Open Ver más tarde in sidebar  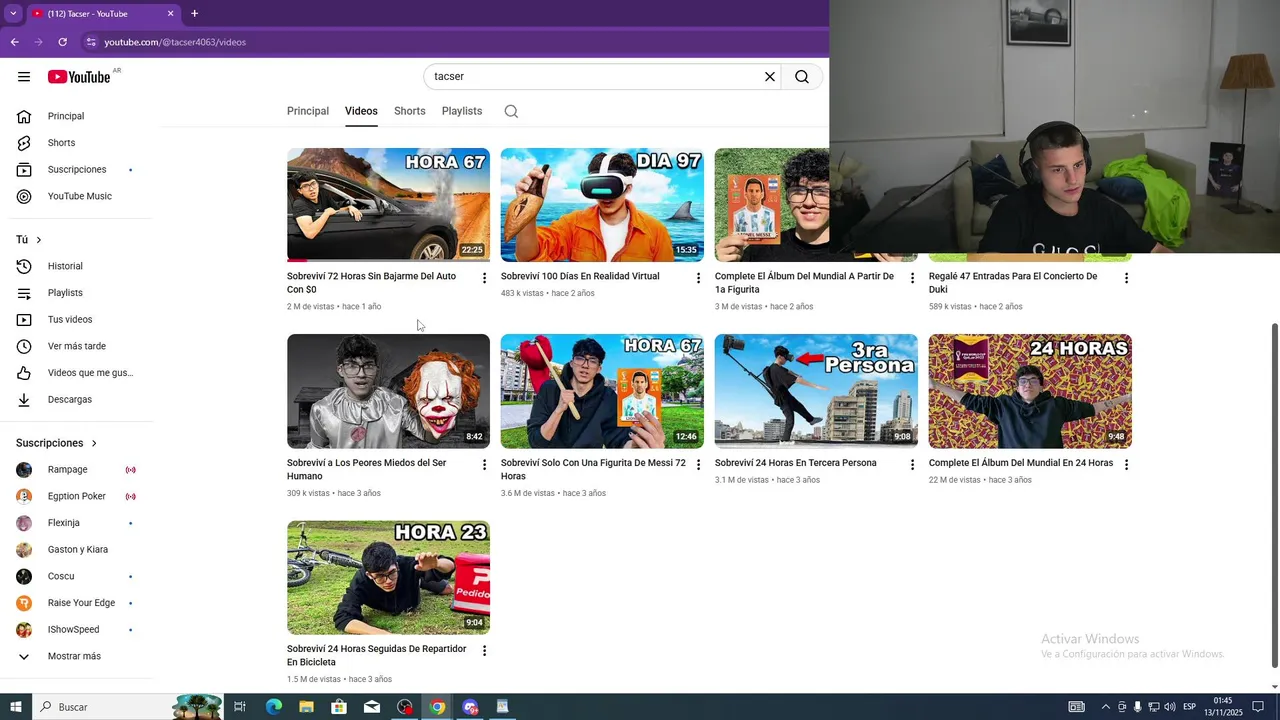(x=76, y=346)
